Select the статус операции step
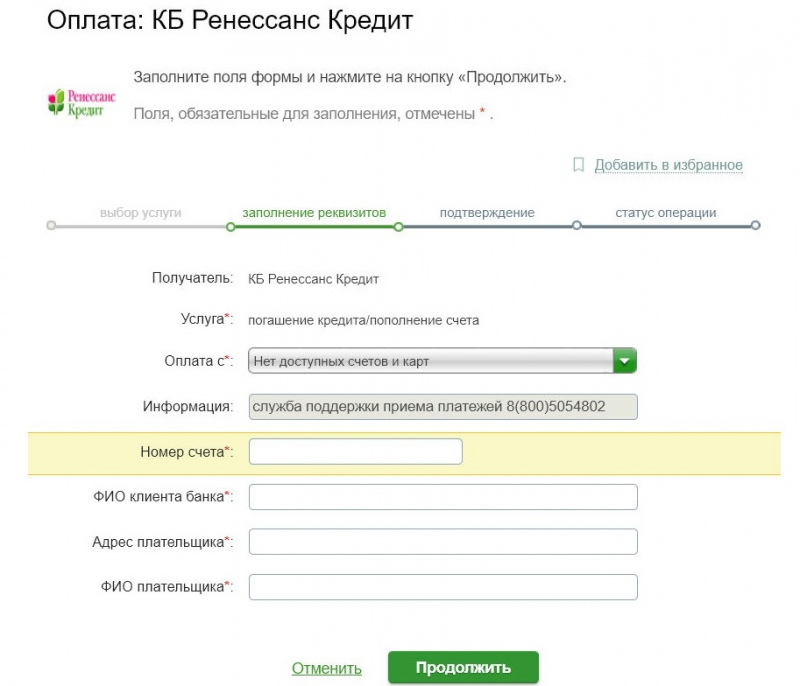 [x=666, y=213]
